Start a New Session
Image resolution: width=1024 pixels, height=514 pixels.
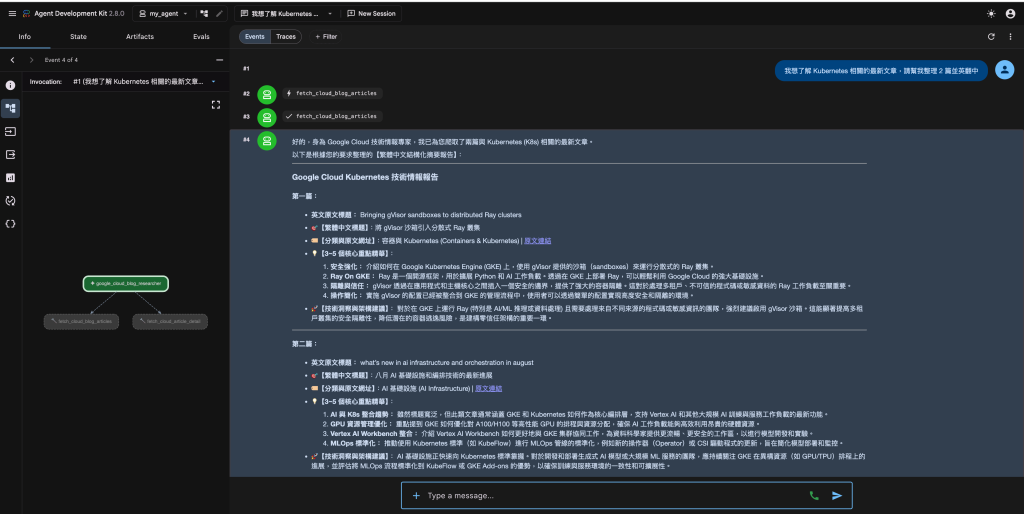(x=372, y=14)
